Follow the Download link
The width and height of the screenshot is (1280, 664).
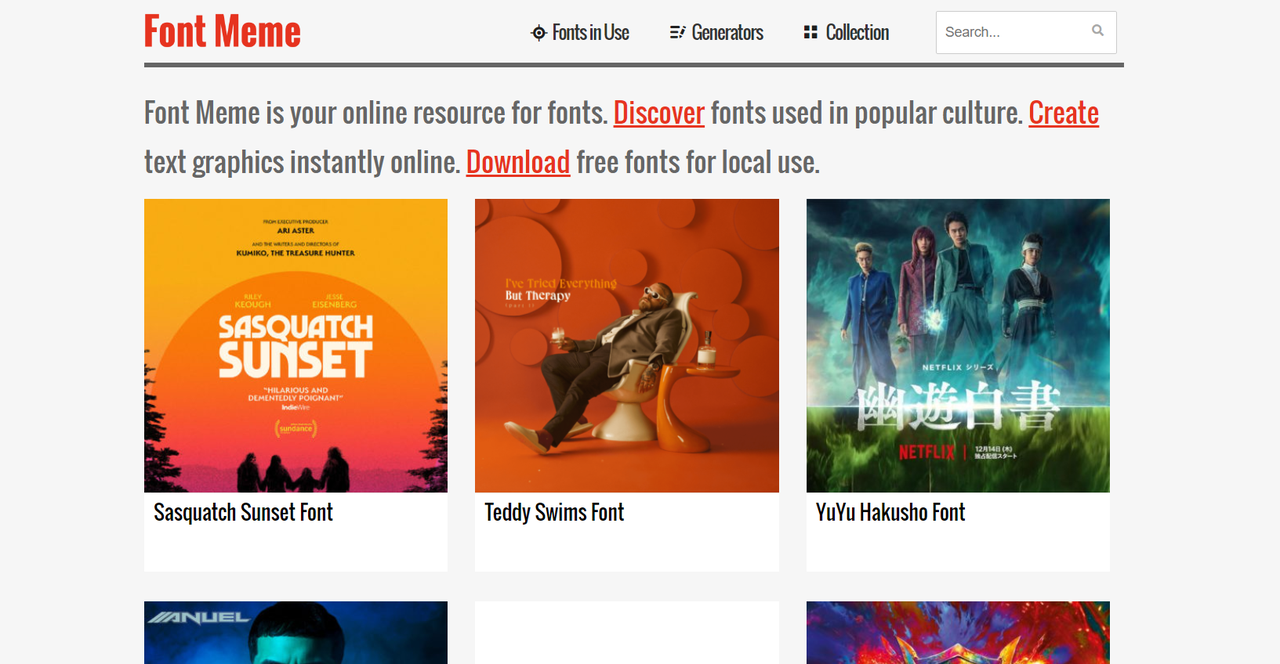(518, 162)
